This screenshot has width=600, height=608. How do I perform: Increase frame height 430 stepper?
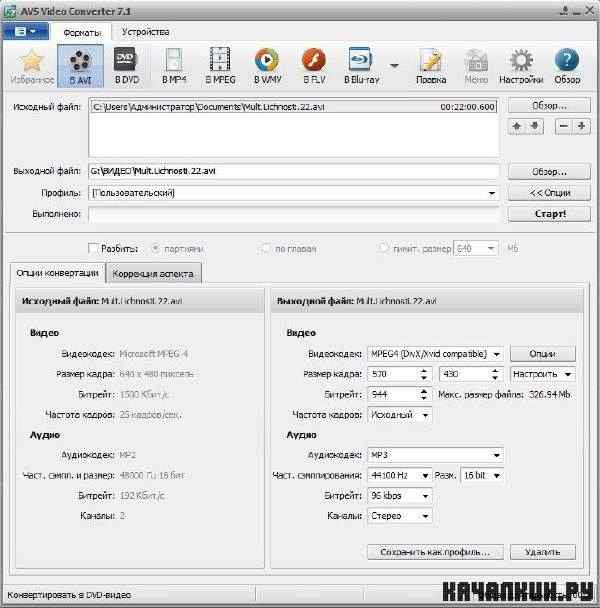[x=495, y=370]
